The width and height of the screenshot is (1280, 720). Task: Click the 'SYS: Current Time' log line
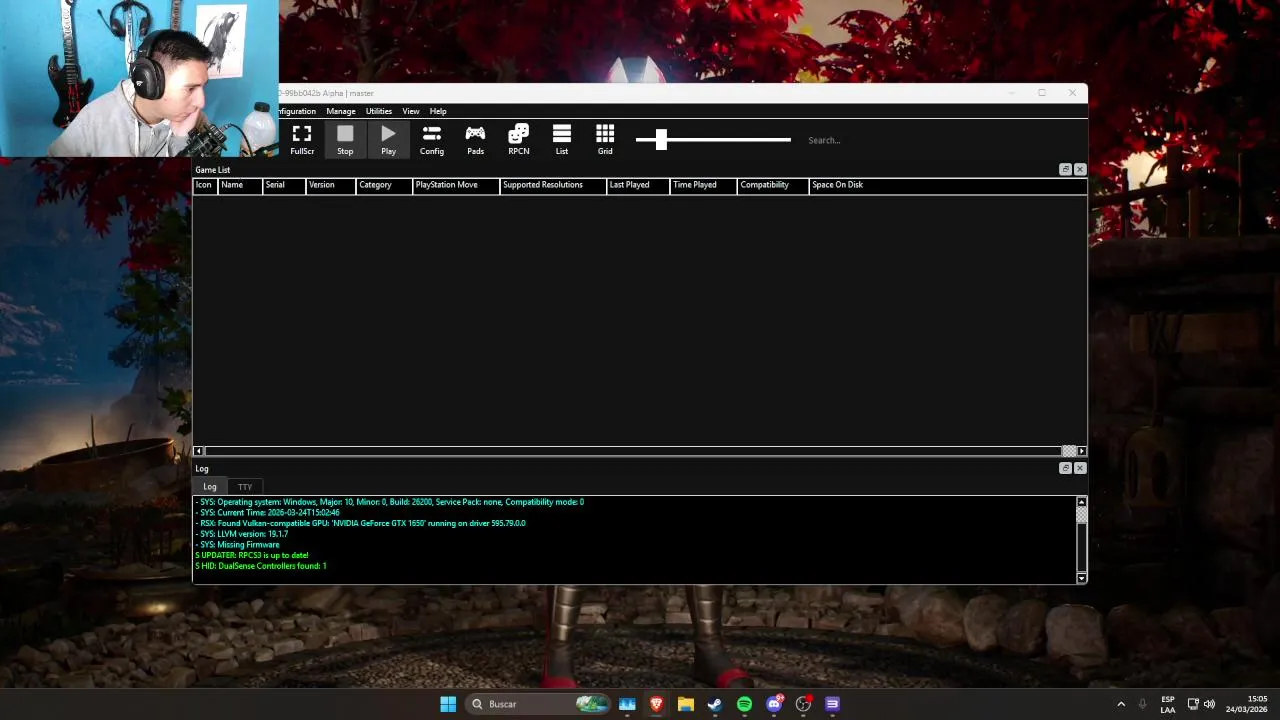click(267, 513)
